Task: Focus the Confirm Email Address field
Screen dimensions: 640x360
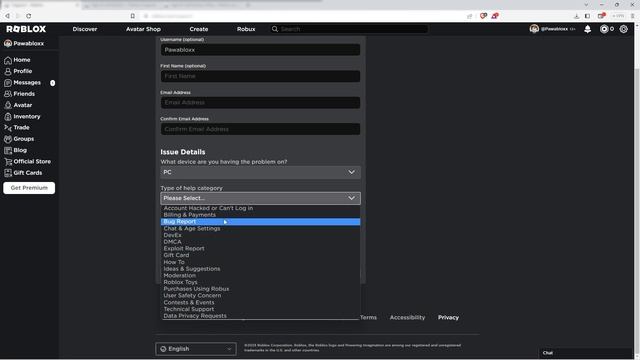Action: click(x=260, y=129)
